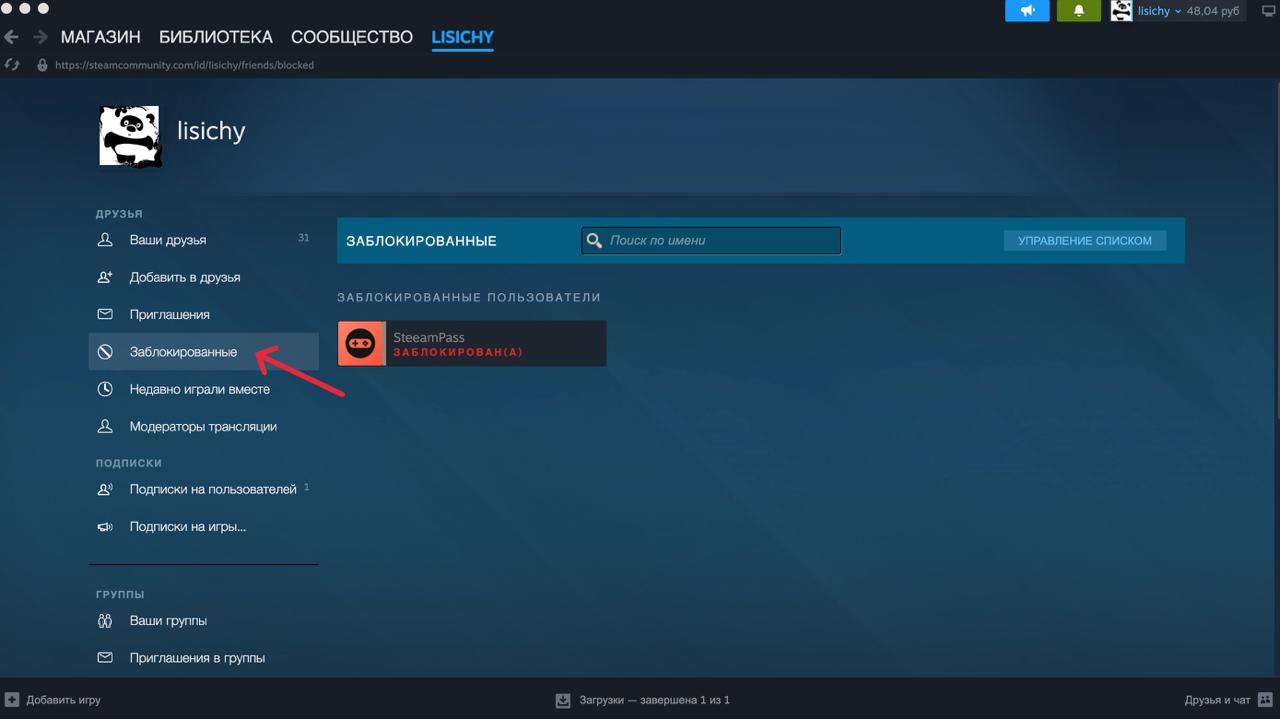This screenshot has height=719, width=1280.
Task: Open the announcements megaphone button
Action: pos(1027,11)
